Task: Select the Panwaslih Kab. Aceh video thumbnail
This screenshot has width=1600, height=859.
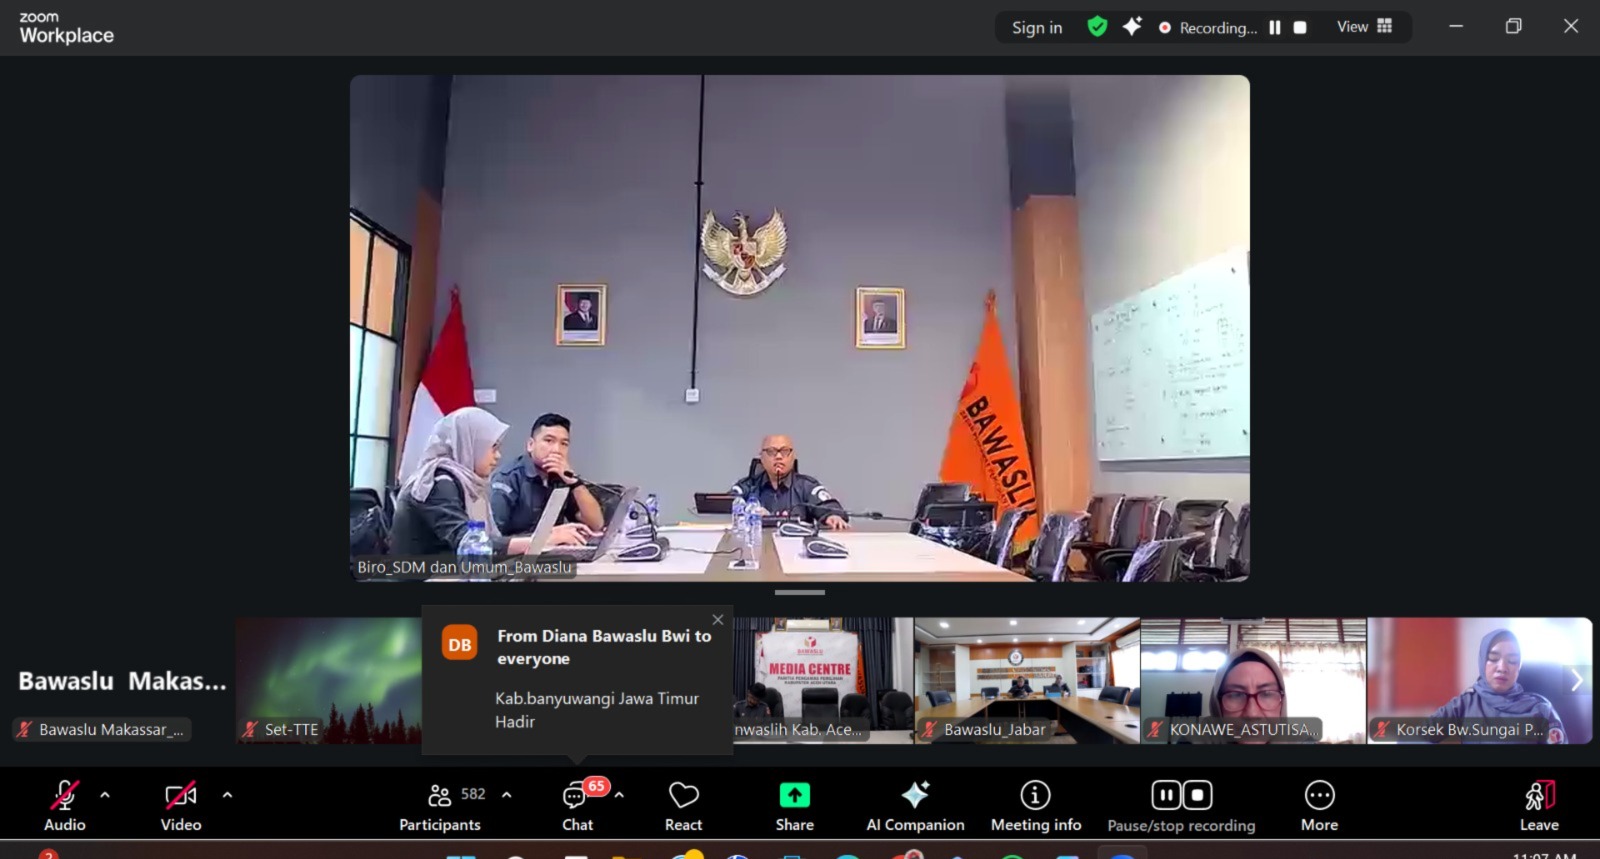Action: (823, 681)
